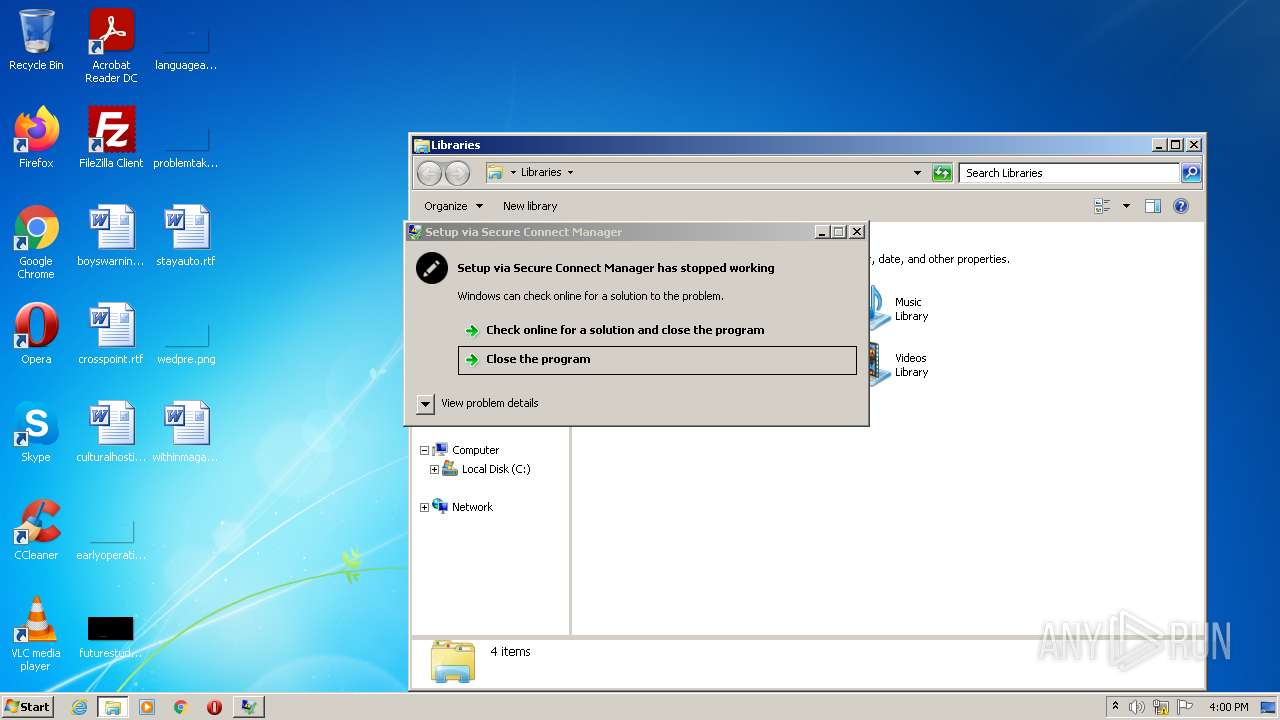Select boyswarnin rtf document icon
This screenshot has height=720, width=1280.
(x=111, y=236)
